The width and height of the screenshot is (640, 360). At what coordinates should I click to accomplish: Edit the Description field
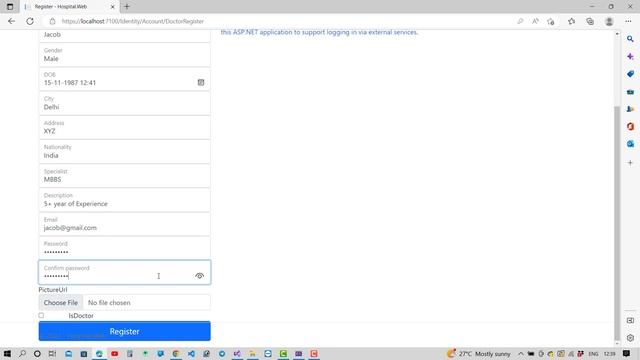124,200
